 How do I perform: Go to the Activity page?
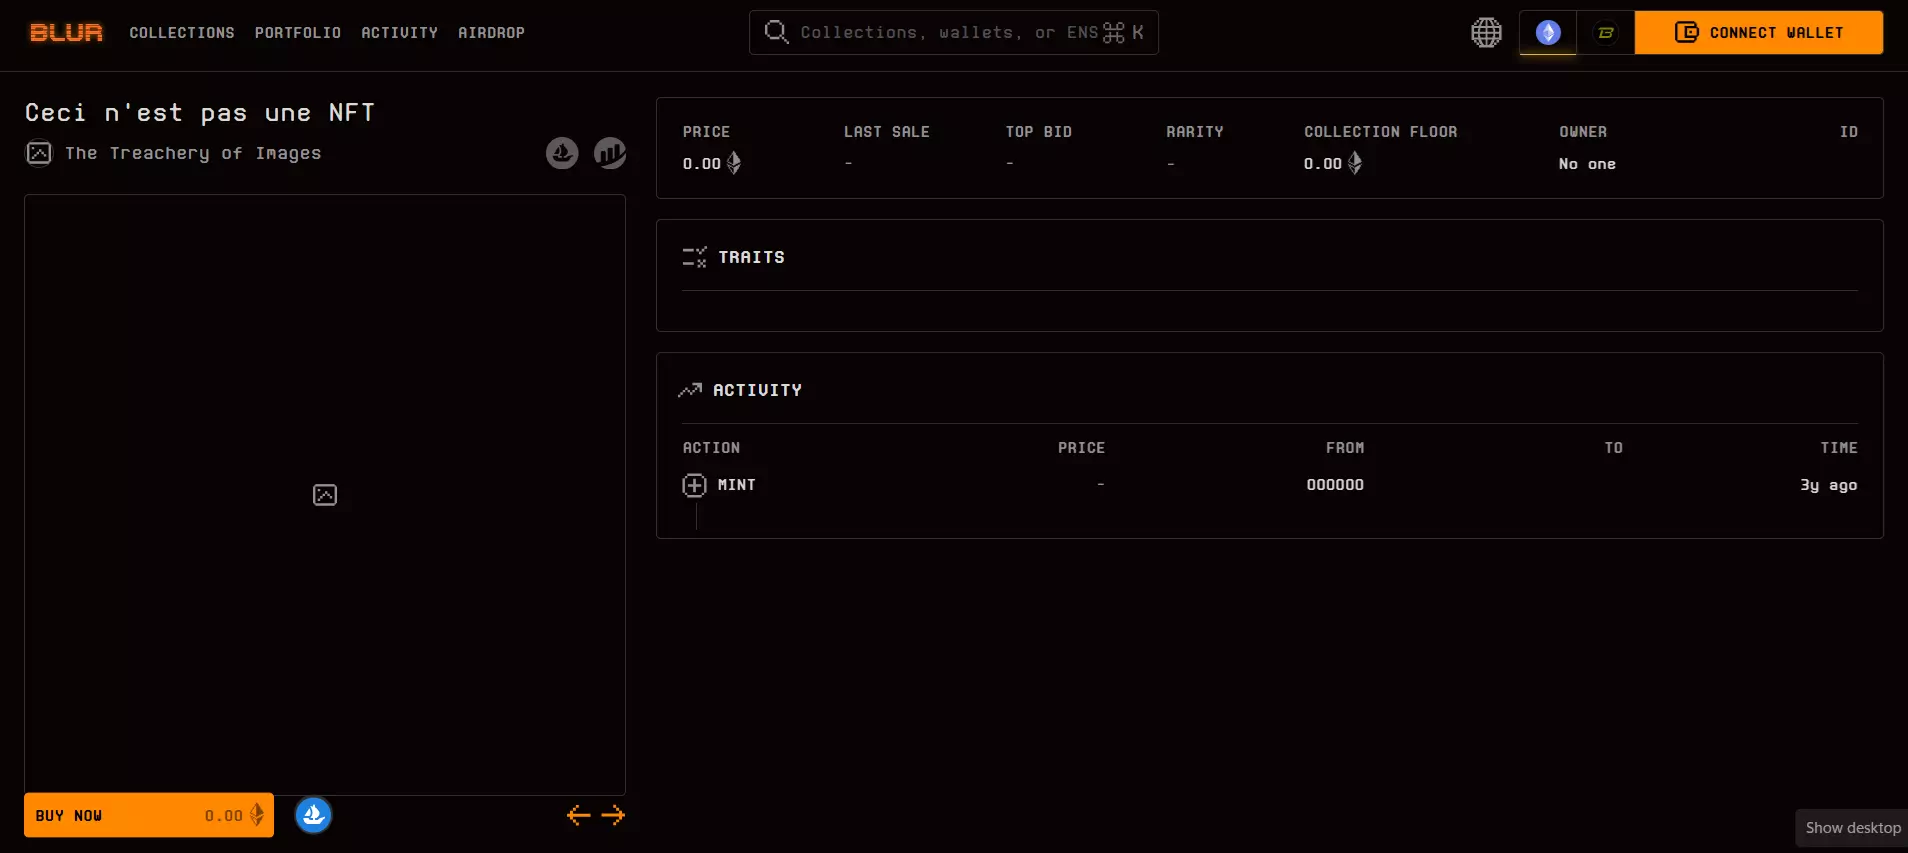(399, 33)
